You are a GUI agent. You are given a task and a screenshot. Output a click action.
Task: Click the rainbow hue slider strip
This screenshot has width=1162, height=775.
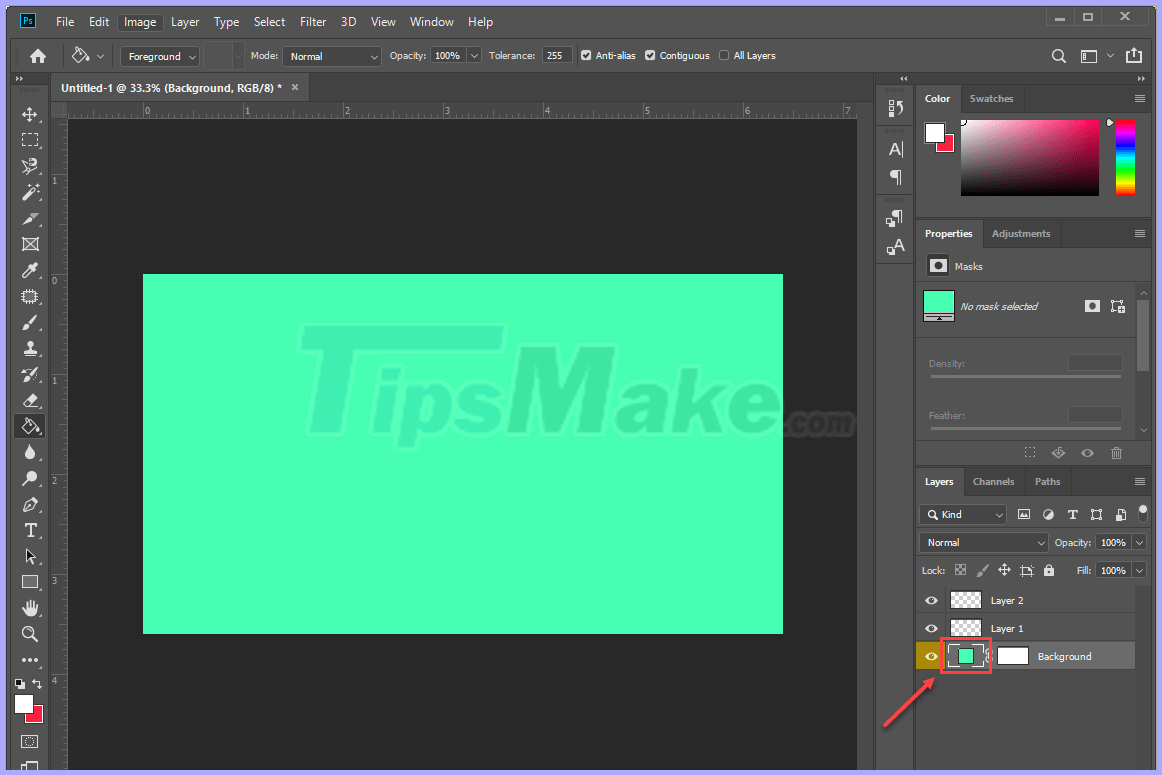pyautogui.click(x=1125, y=158)
